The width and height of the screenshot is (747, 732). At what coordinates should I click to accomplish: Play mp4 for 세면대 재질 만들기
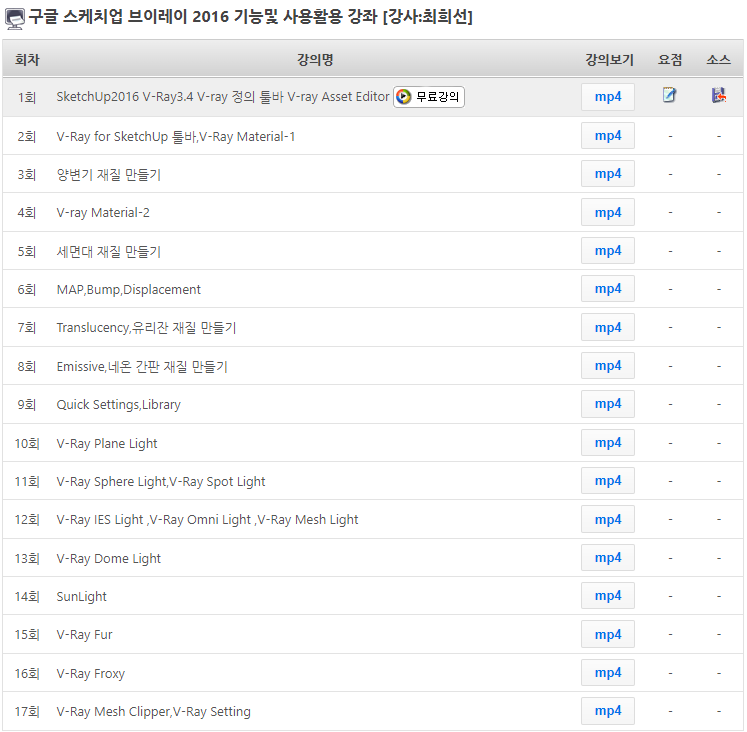(x=608, y=251)
